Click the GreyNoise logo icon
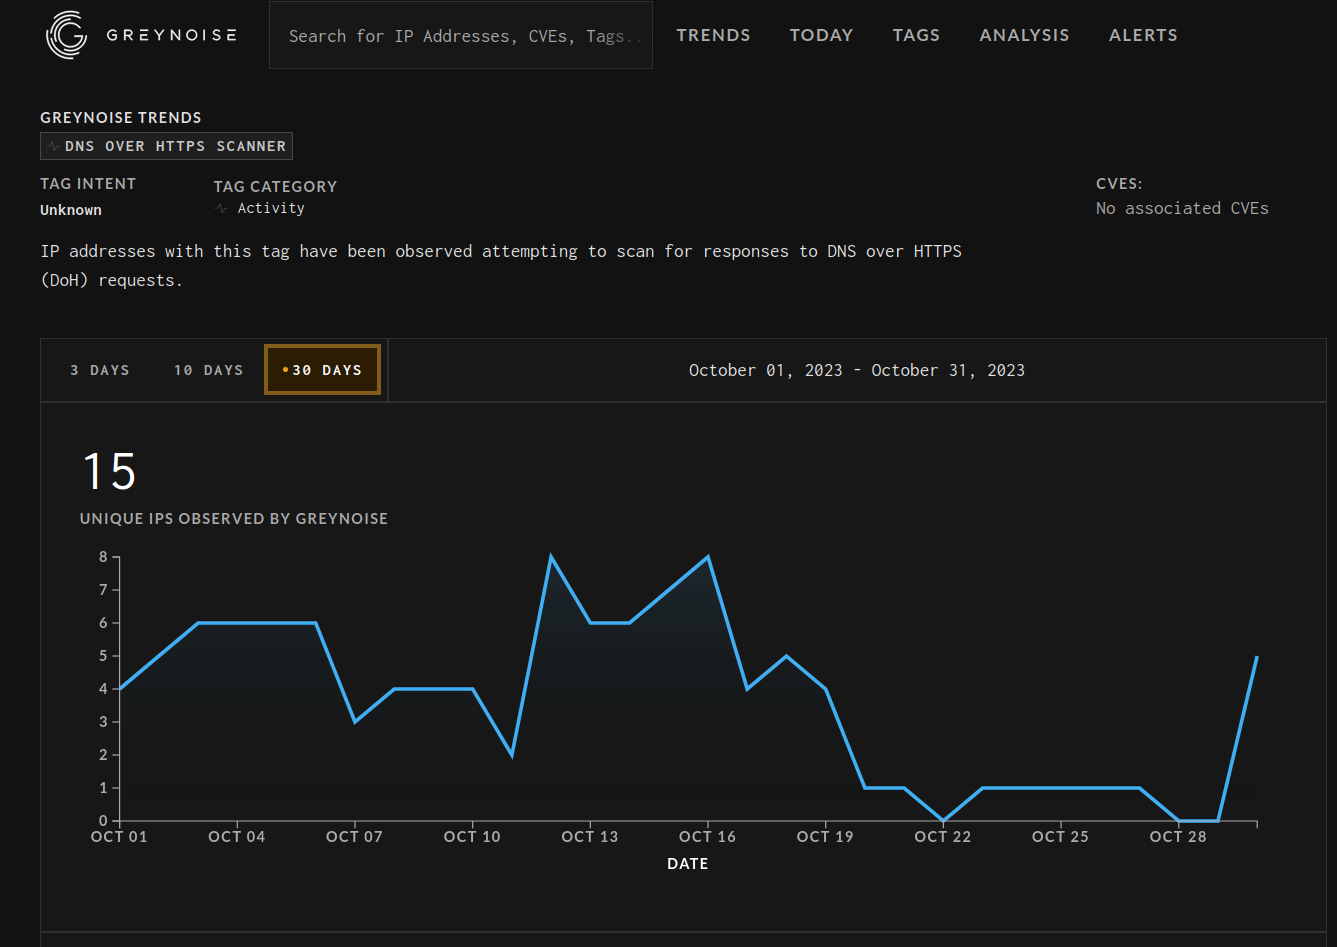Viewport: 1337px width, 947px height. [x=67, y=35]
